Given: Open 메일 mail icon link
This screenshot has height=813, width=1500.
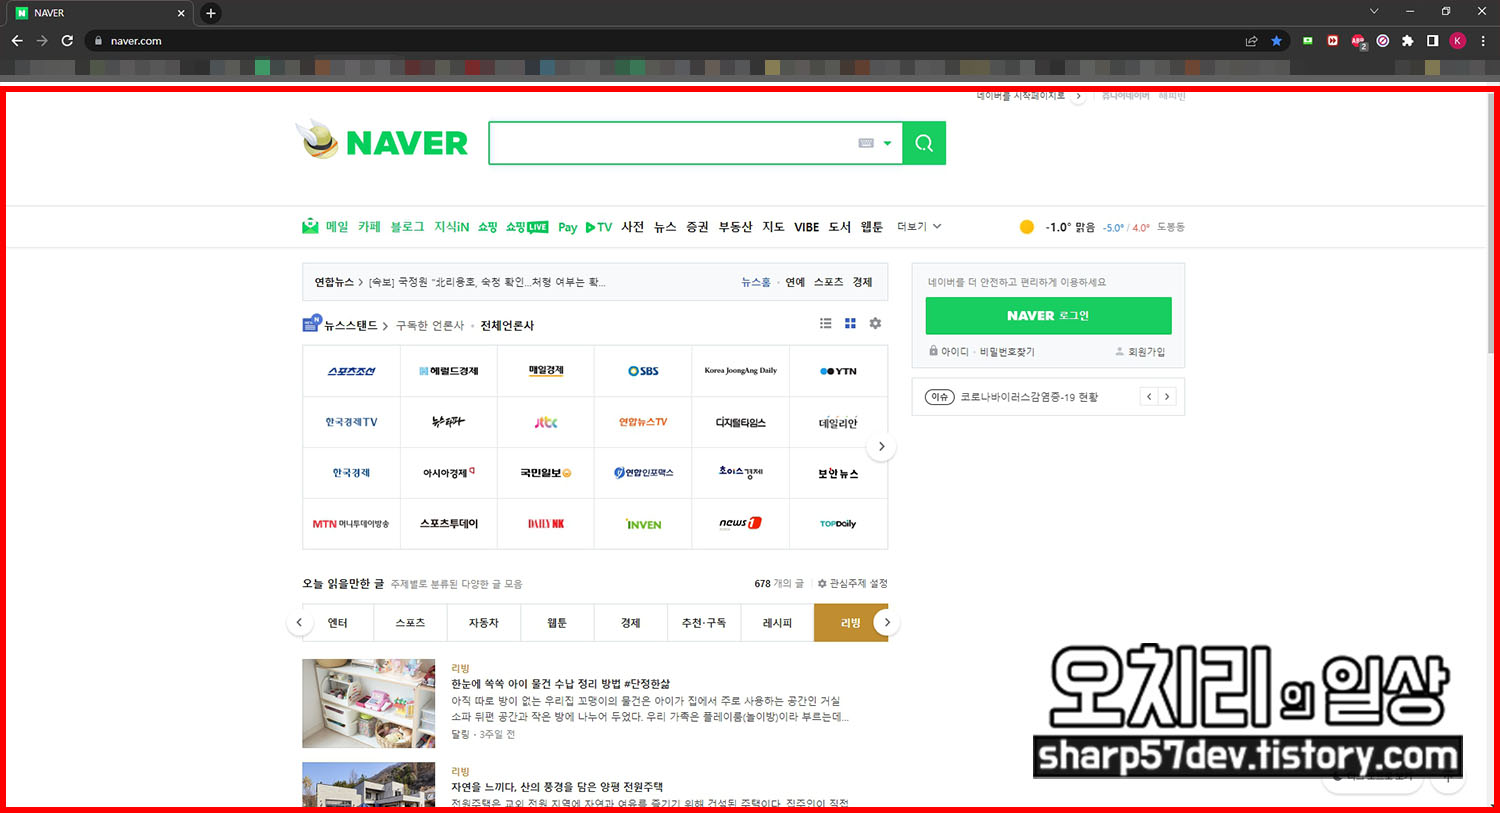Looking at the screenshot, I should [310, 227].
